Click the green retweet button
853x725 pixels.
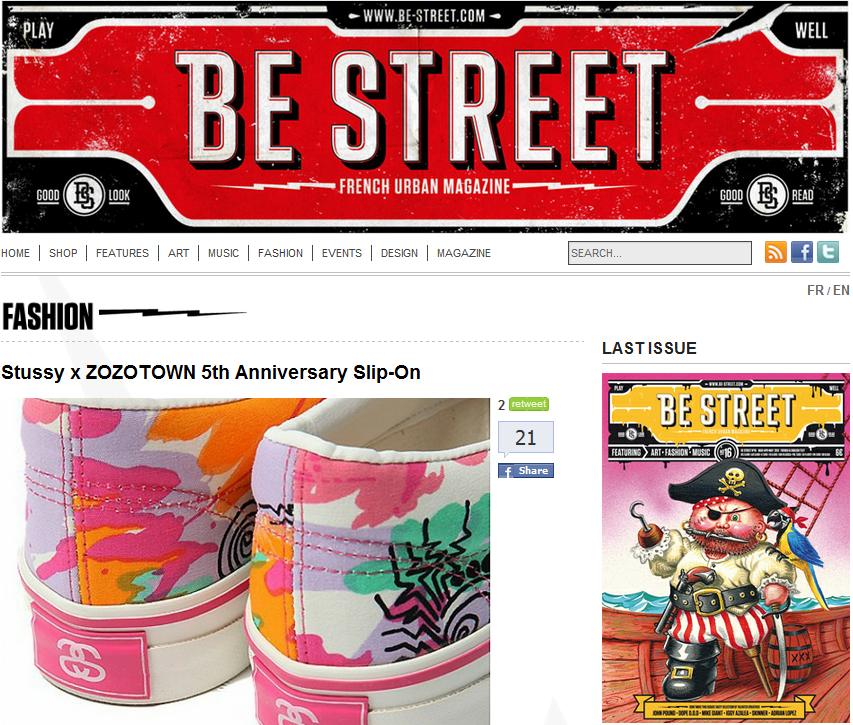[x=529, y=404]
